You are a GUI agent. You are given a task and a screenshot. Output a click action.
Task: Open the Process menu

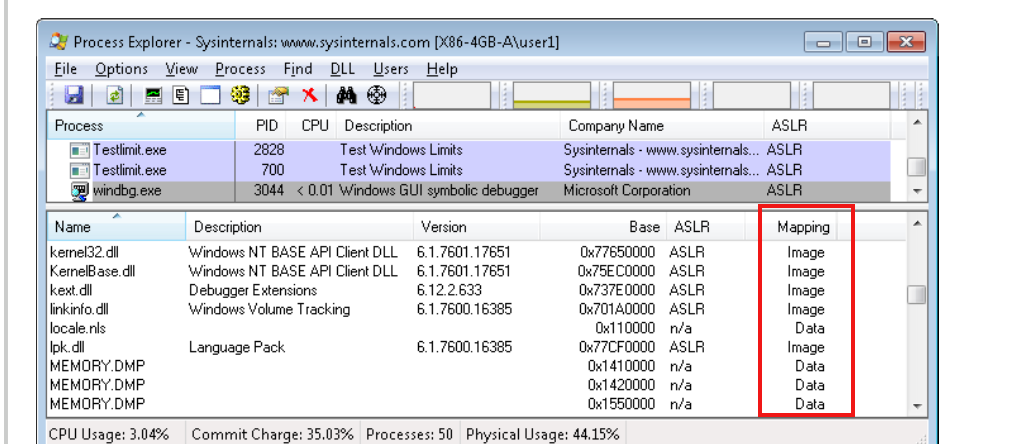(240, 68)
